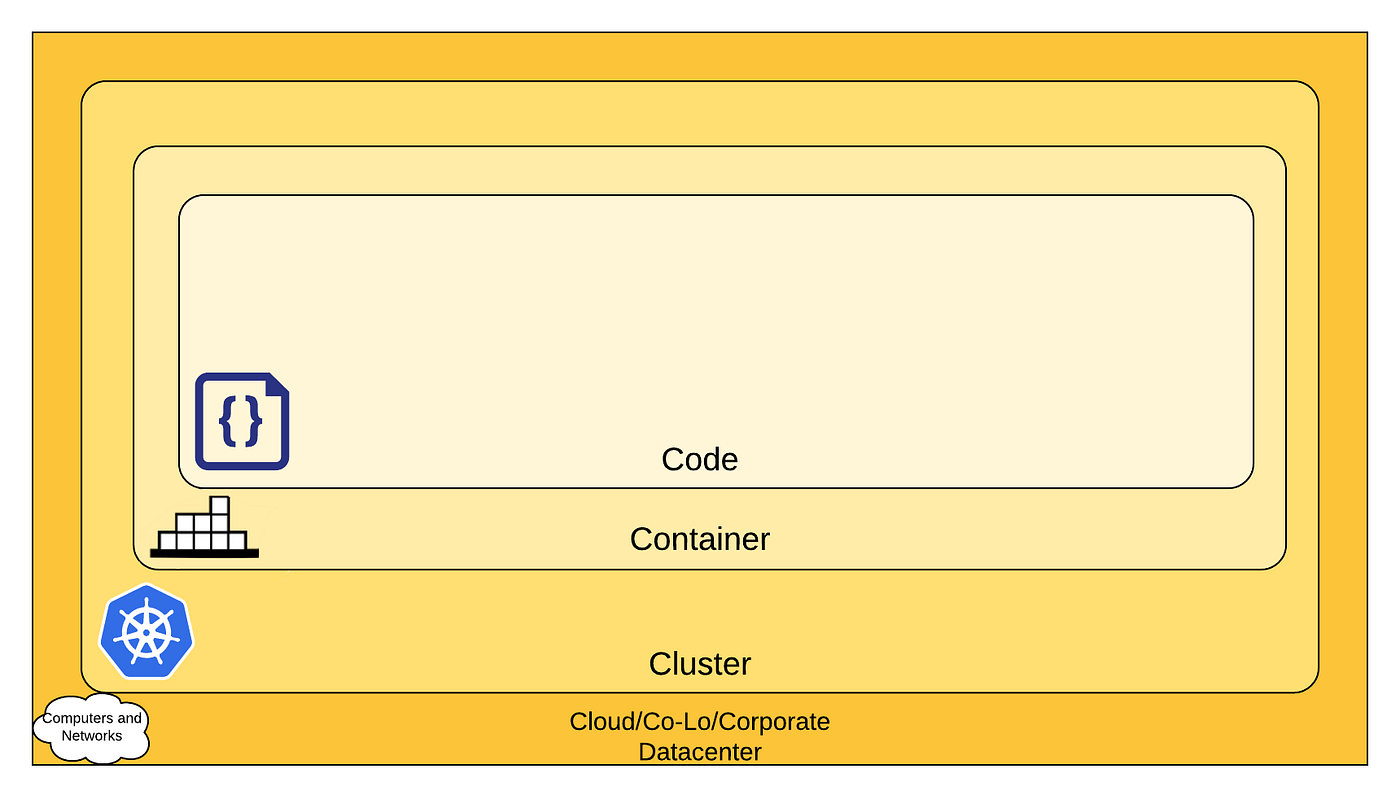Click the white ship wheel hub in Kubernetes logo
The image size is (1400, 807).
tap(146, 632)
